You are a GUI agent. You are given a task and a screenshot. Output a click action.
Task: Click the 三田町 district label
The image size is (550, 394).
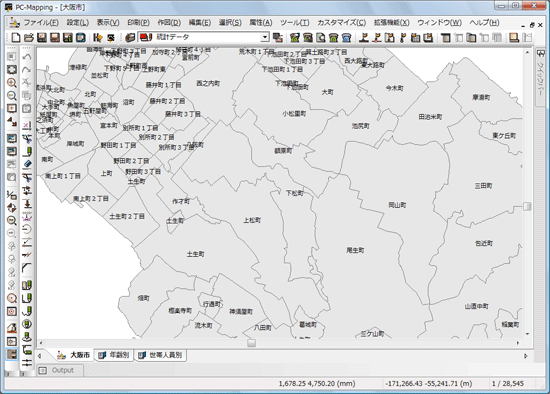[x=483, y=186]
